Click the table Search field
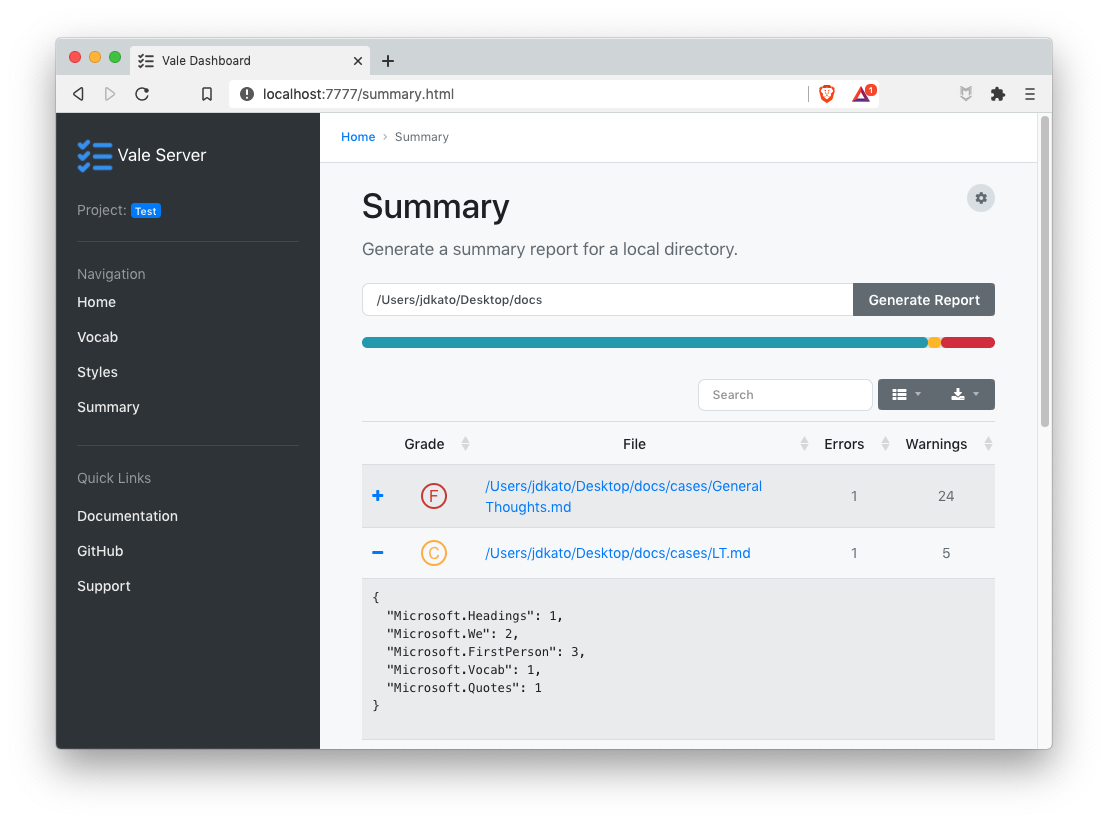Image resolution: width=1108 pixels, height=823 pixels. click(x=785, y=395)
